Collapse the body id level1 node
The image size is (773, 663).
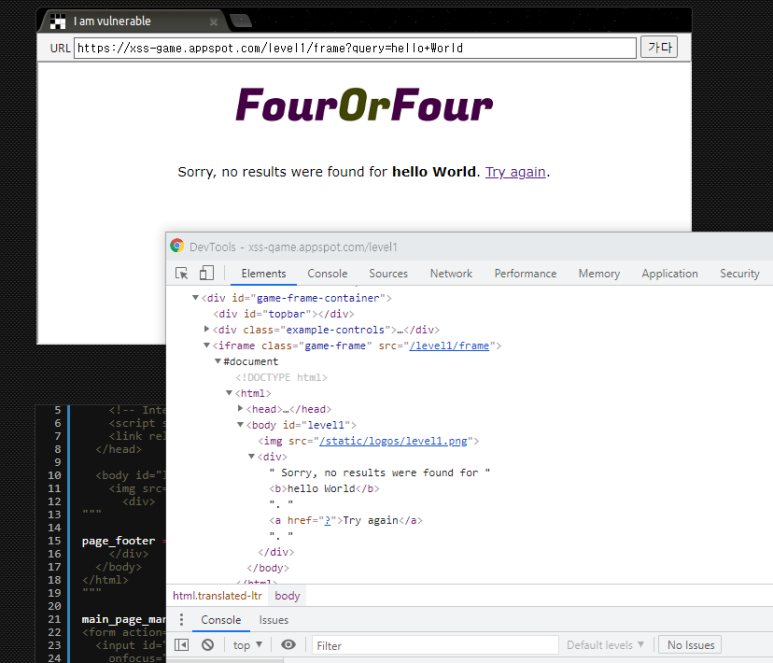(240, 424)
